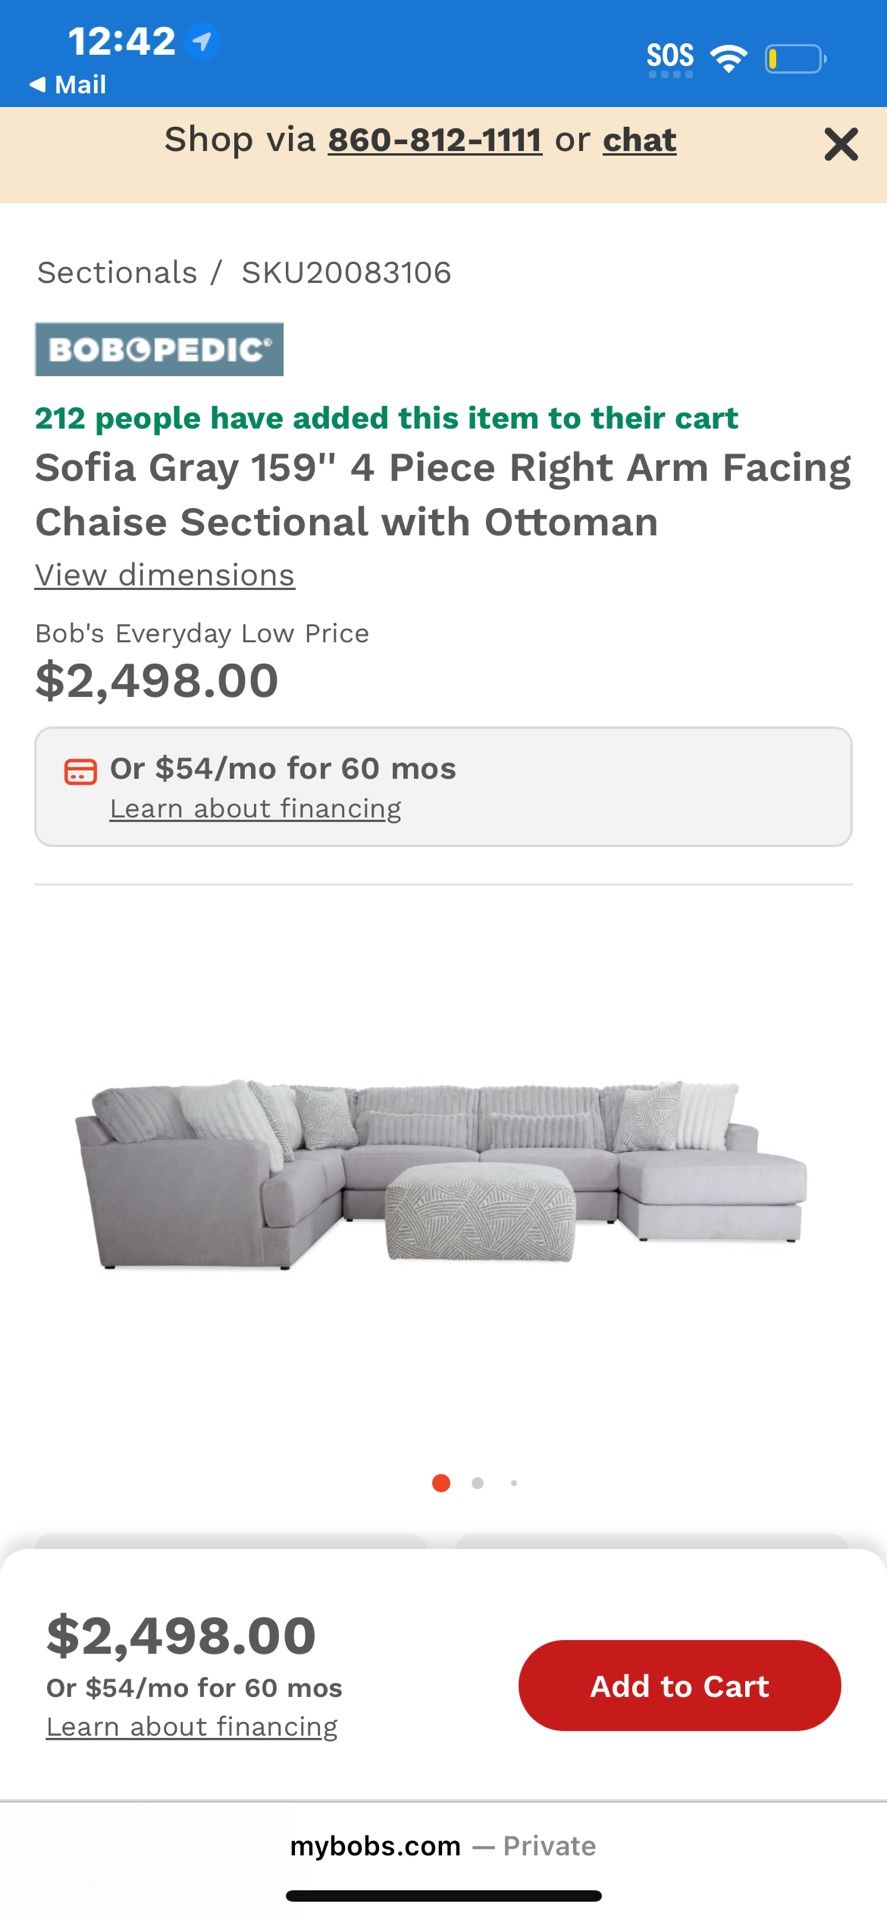
Task: Open Learn about financing in gray box
Action: coord(255,808)
